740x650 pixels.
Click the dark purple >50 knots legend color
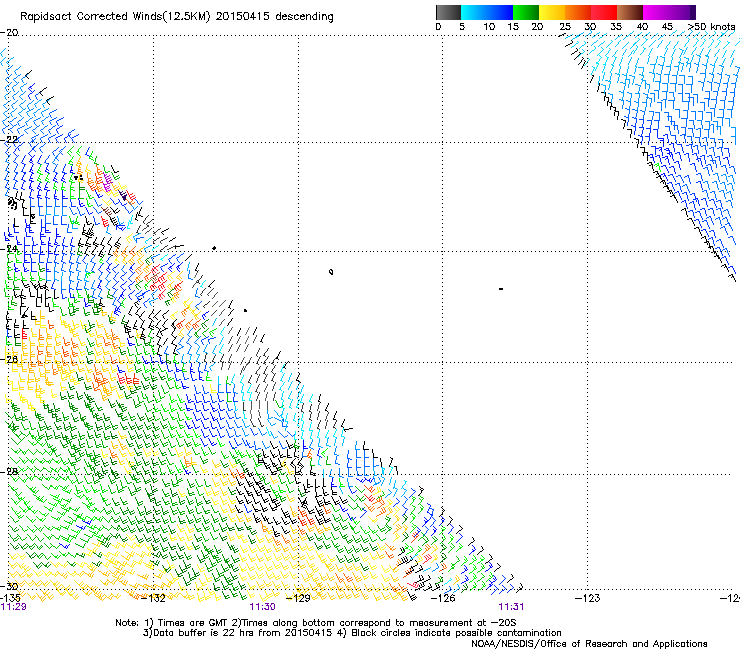point(692,12)
